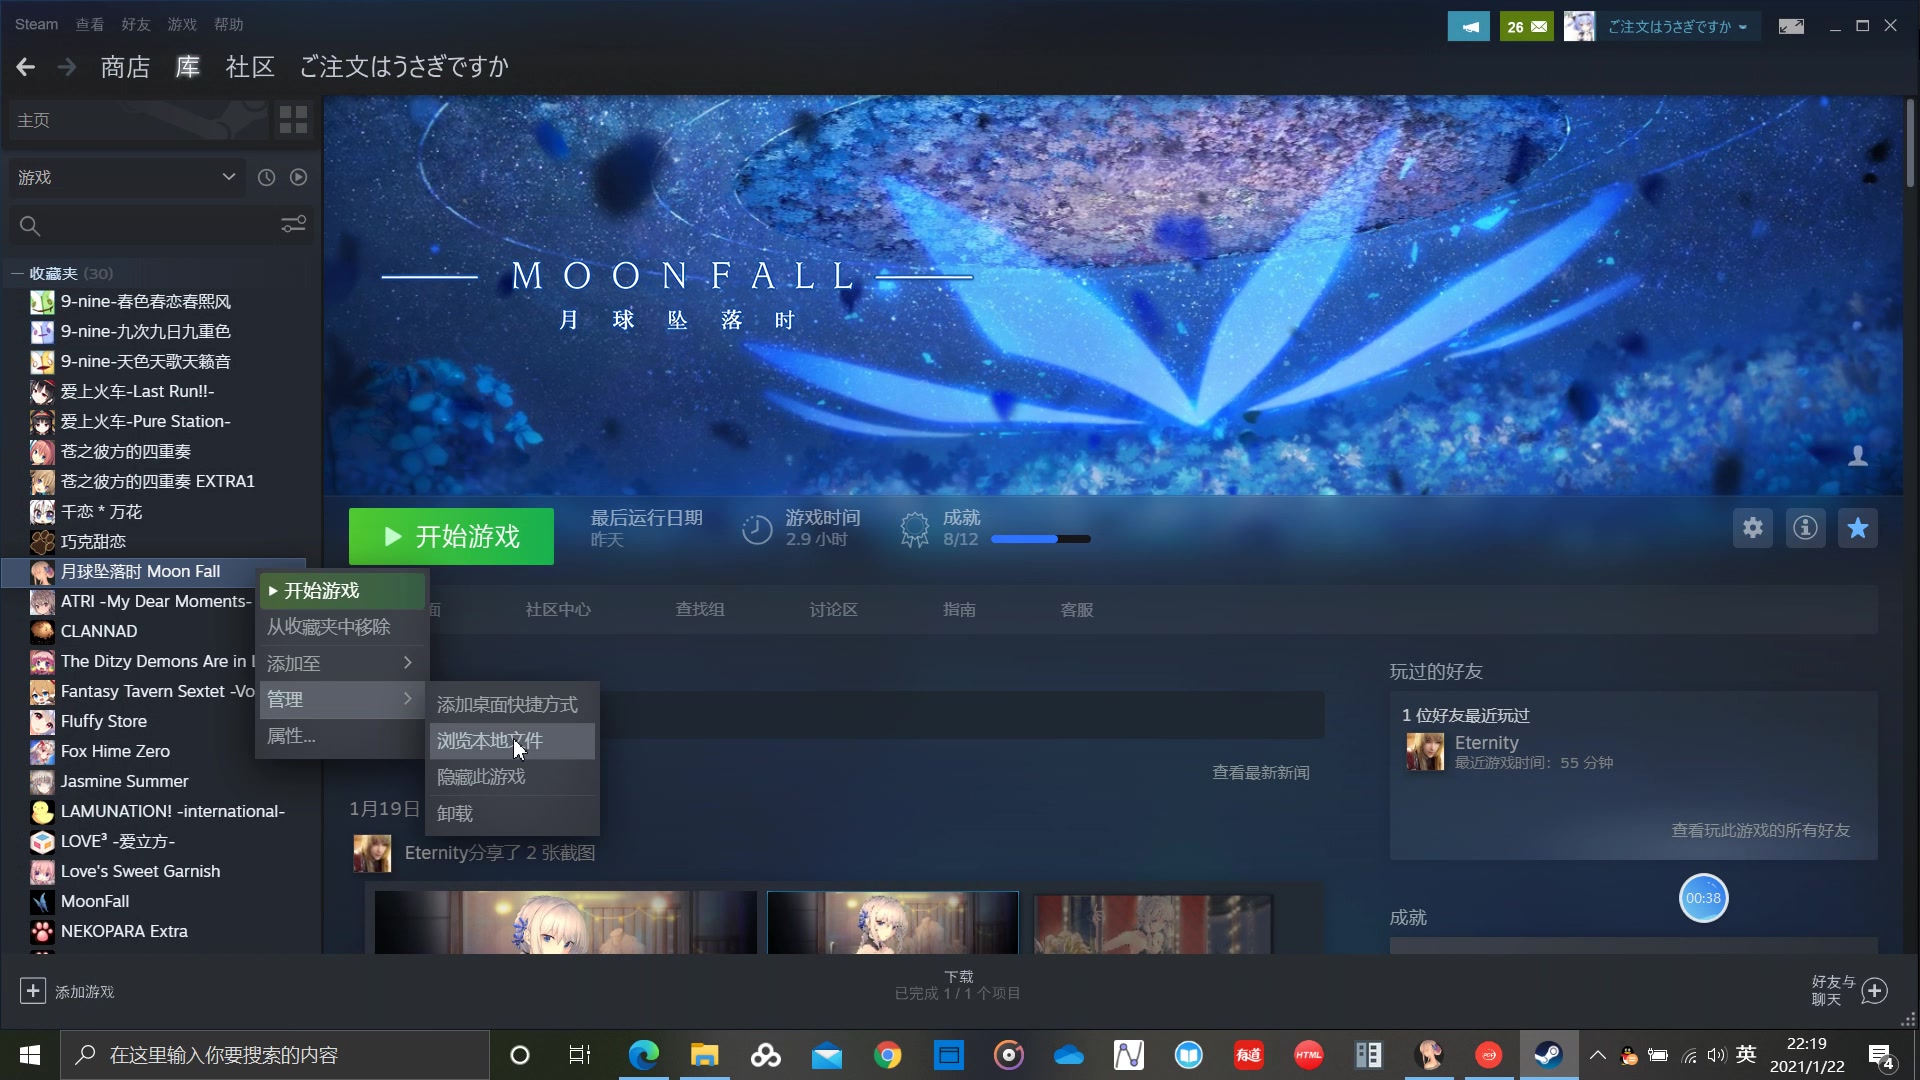This screenshot has height=1080, width=1920.
Task: Choose 隐藏此游戏
Action: tap(512, 777)
